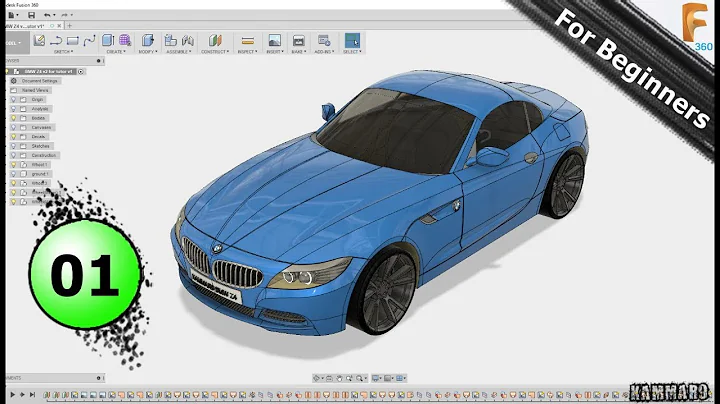Click the Save icon in the quick access bar
Screen dimensions: 720x404
31,15
